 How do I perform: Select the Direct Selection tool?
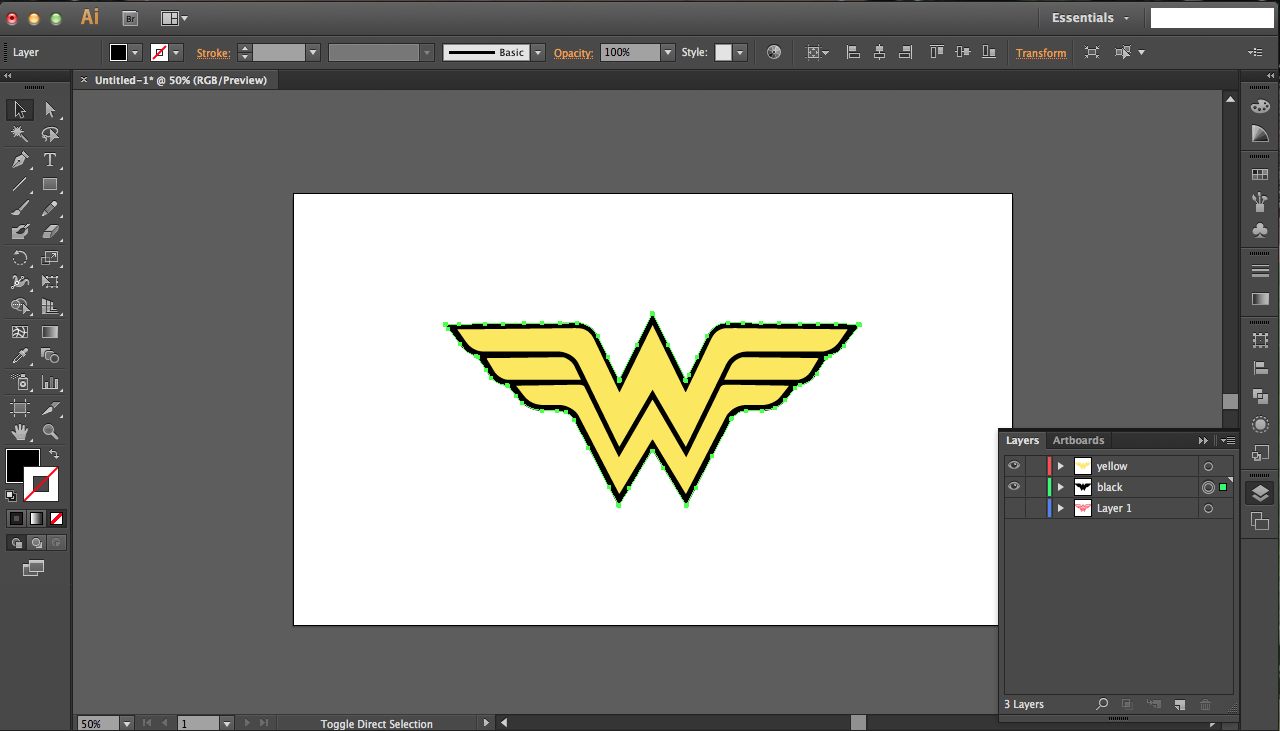tap(50, 110)
